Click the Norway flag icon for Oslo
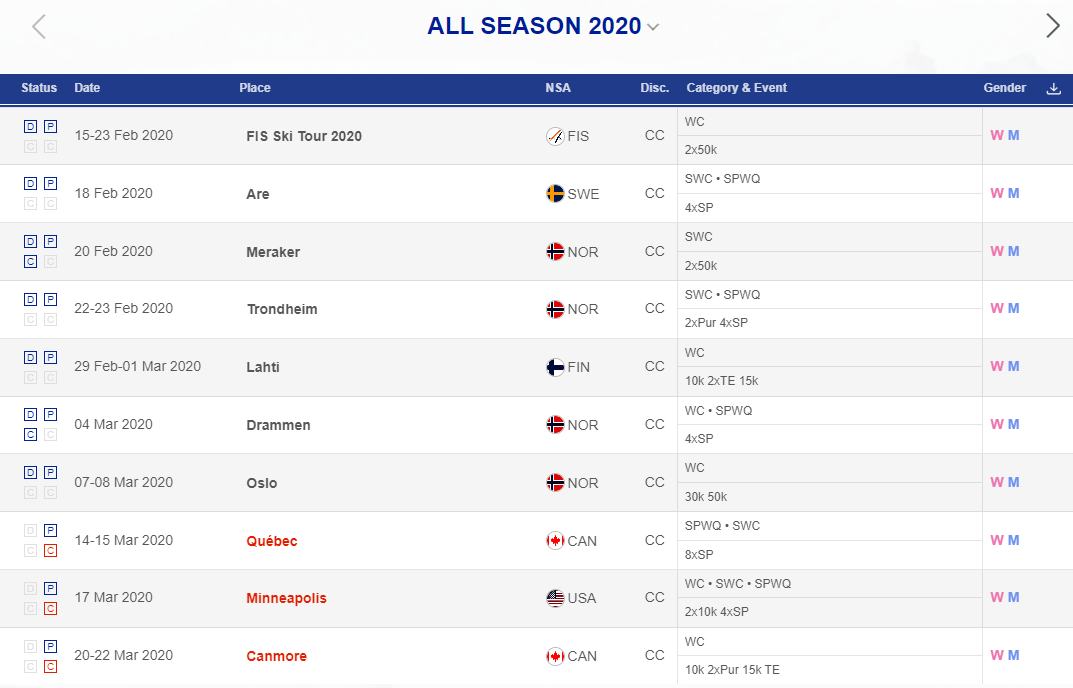 (555, 483)
